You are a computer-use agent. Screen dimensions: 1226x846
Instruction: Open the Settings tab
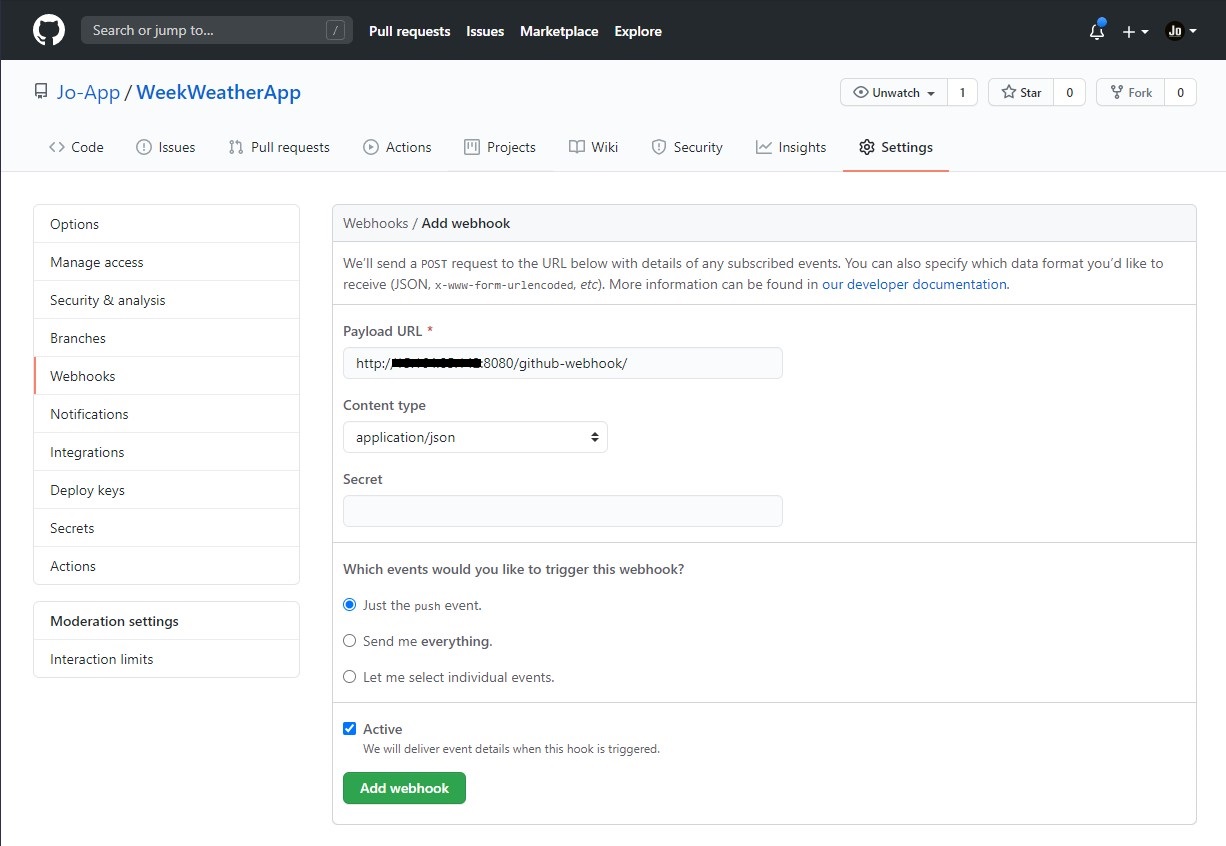pyautogui.click(x=896, y=147)
